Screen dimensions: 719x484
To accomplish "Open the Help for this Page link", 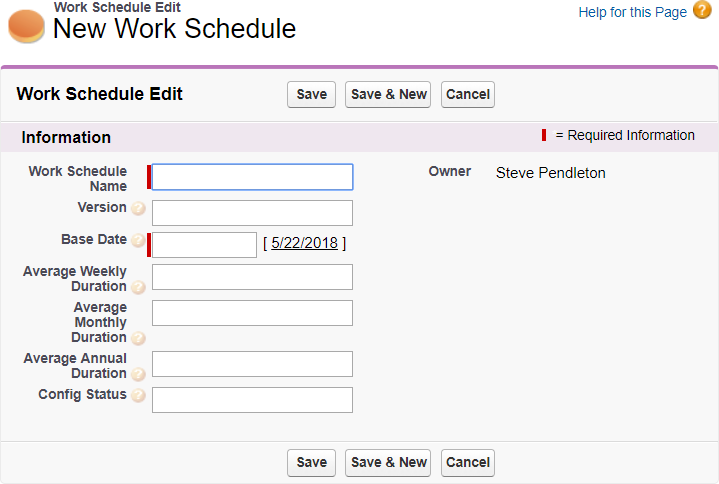I will pyautogui.click(x=632, y=12).
